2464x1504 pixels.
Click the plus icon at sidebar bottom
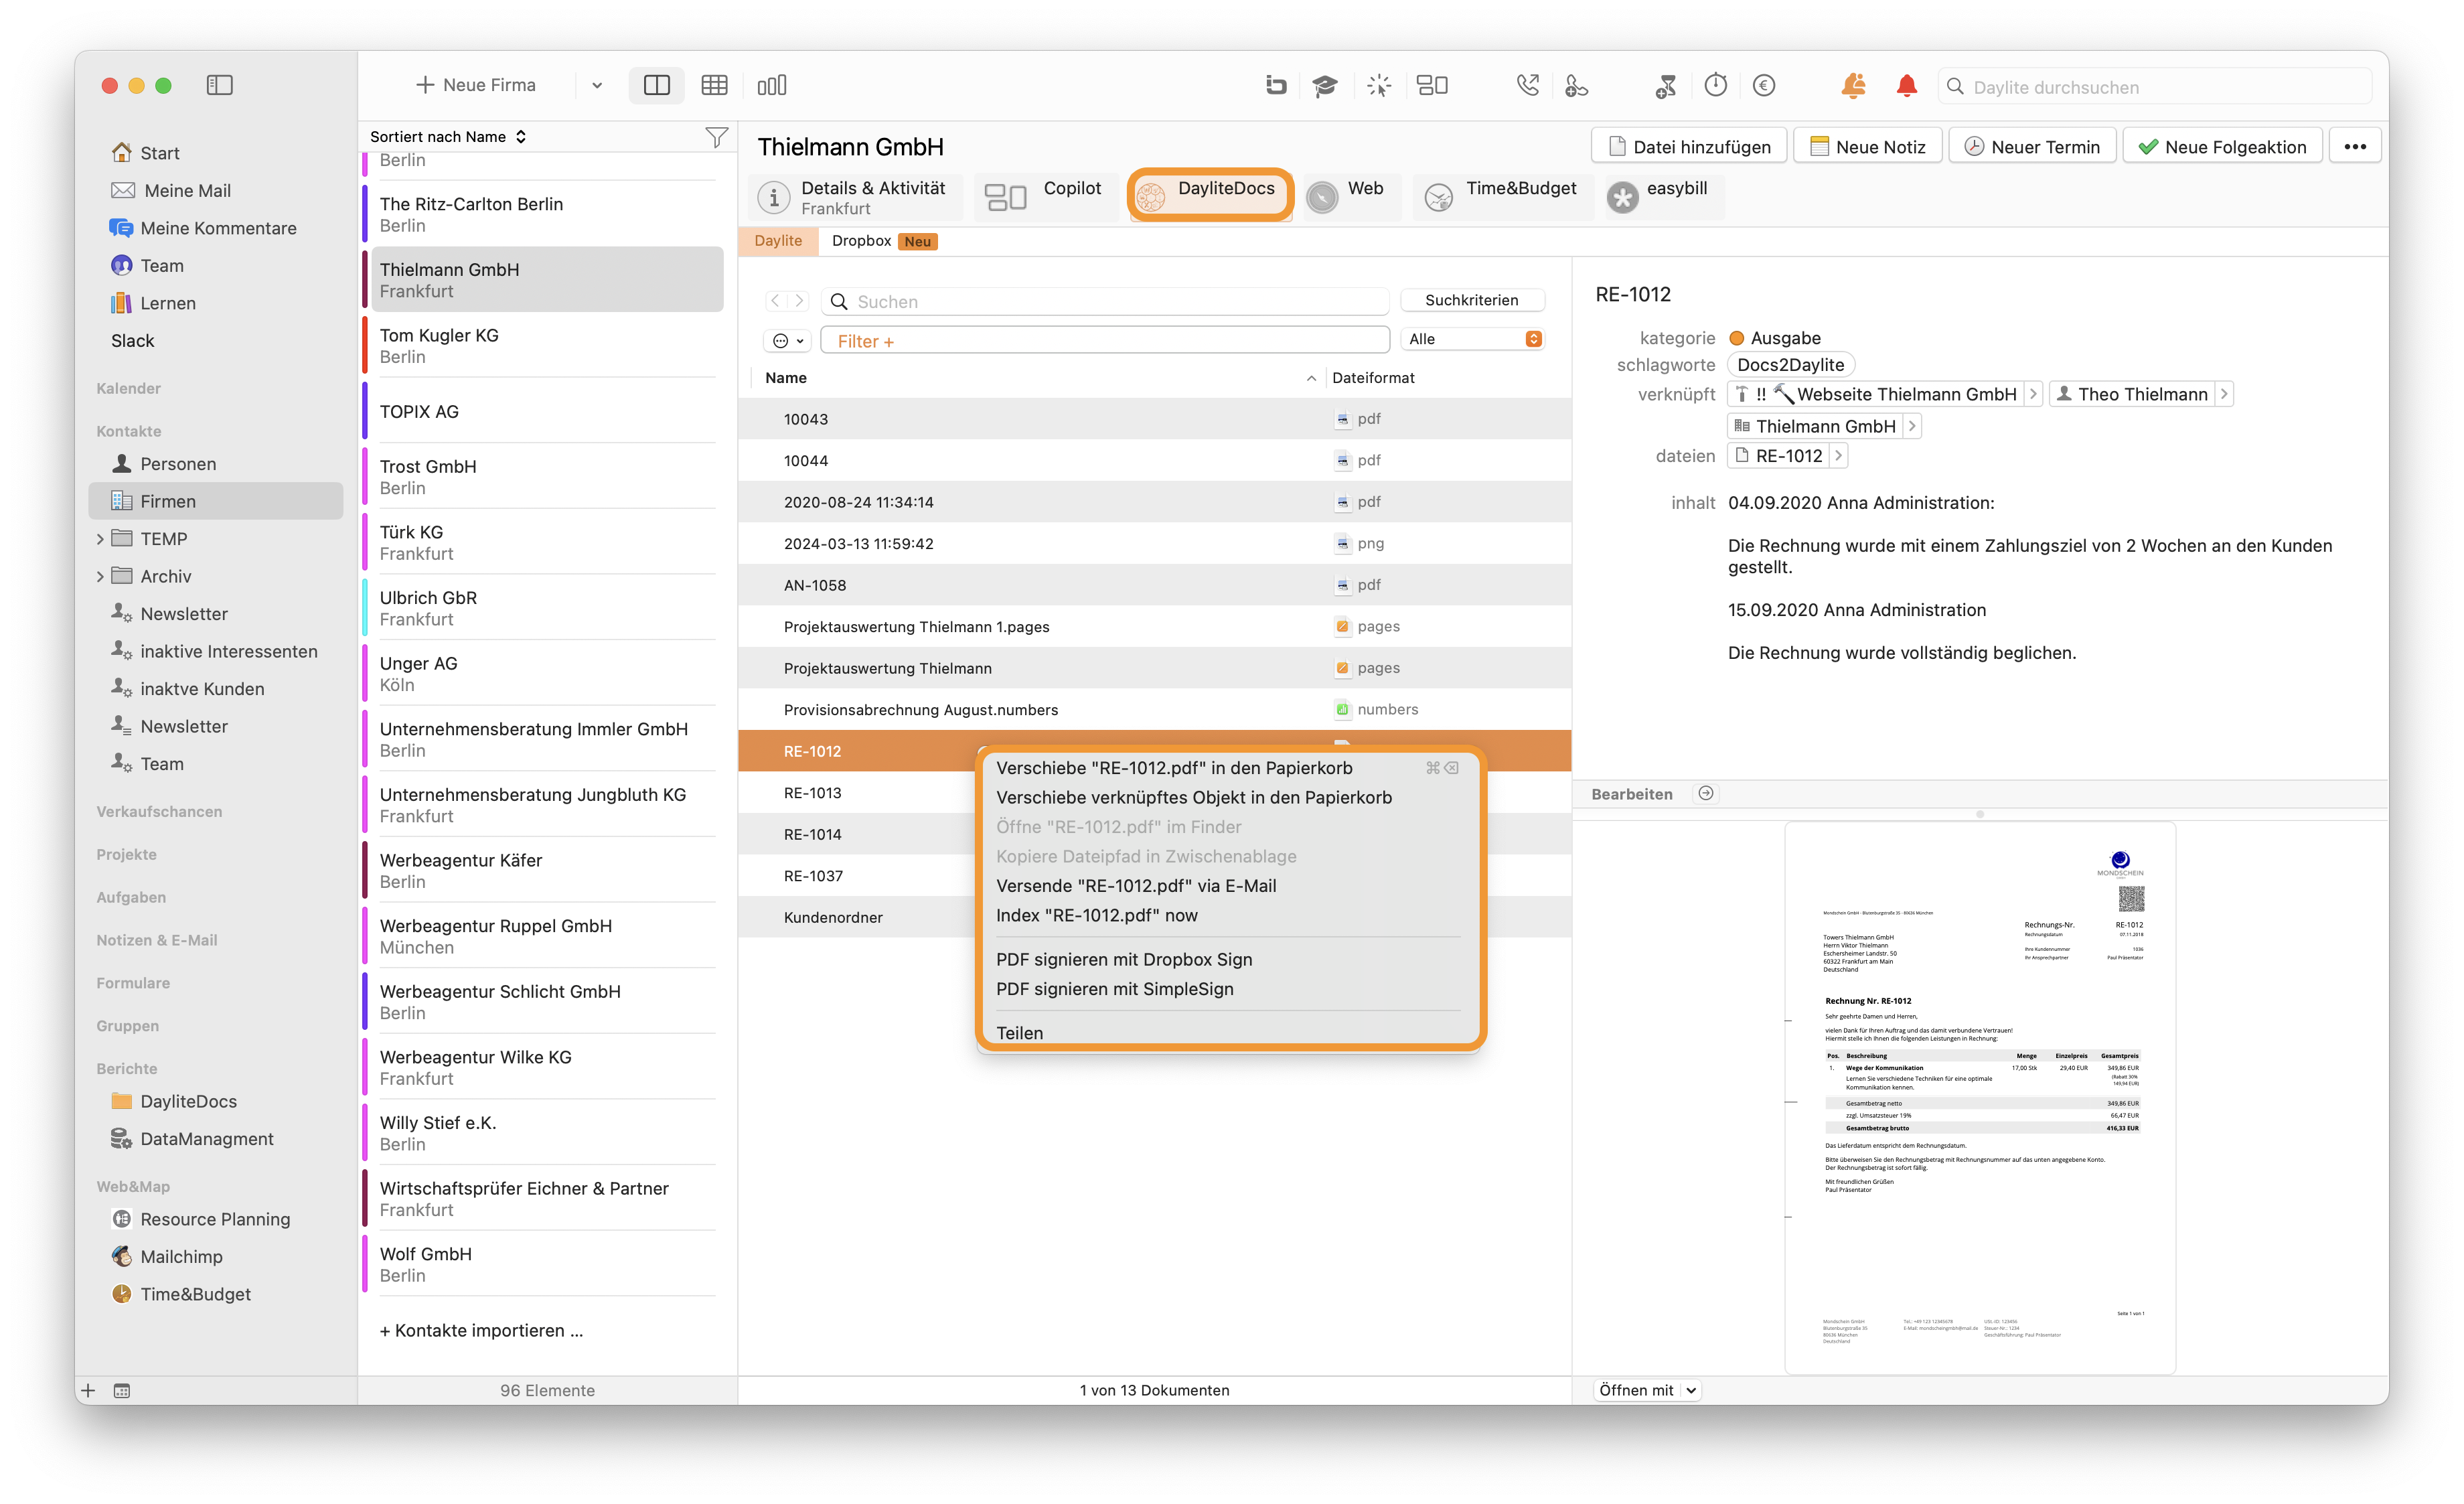pos(88,1390)
